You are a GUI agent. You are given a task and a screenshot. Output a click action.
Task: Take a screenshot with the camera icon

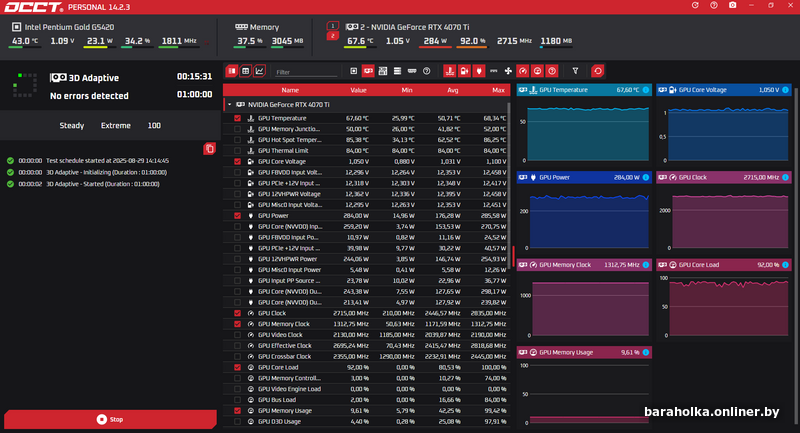pos(733,5)
